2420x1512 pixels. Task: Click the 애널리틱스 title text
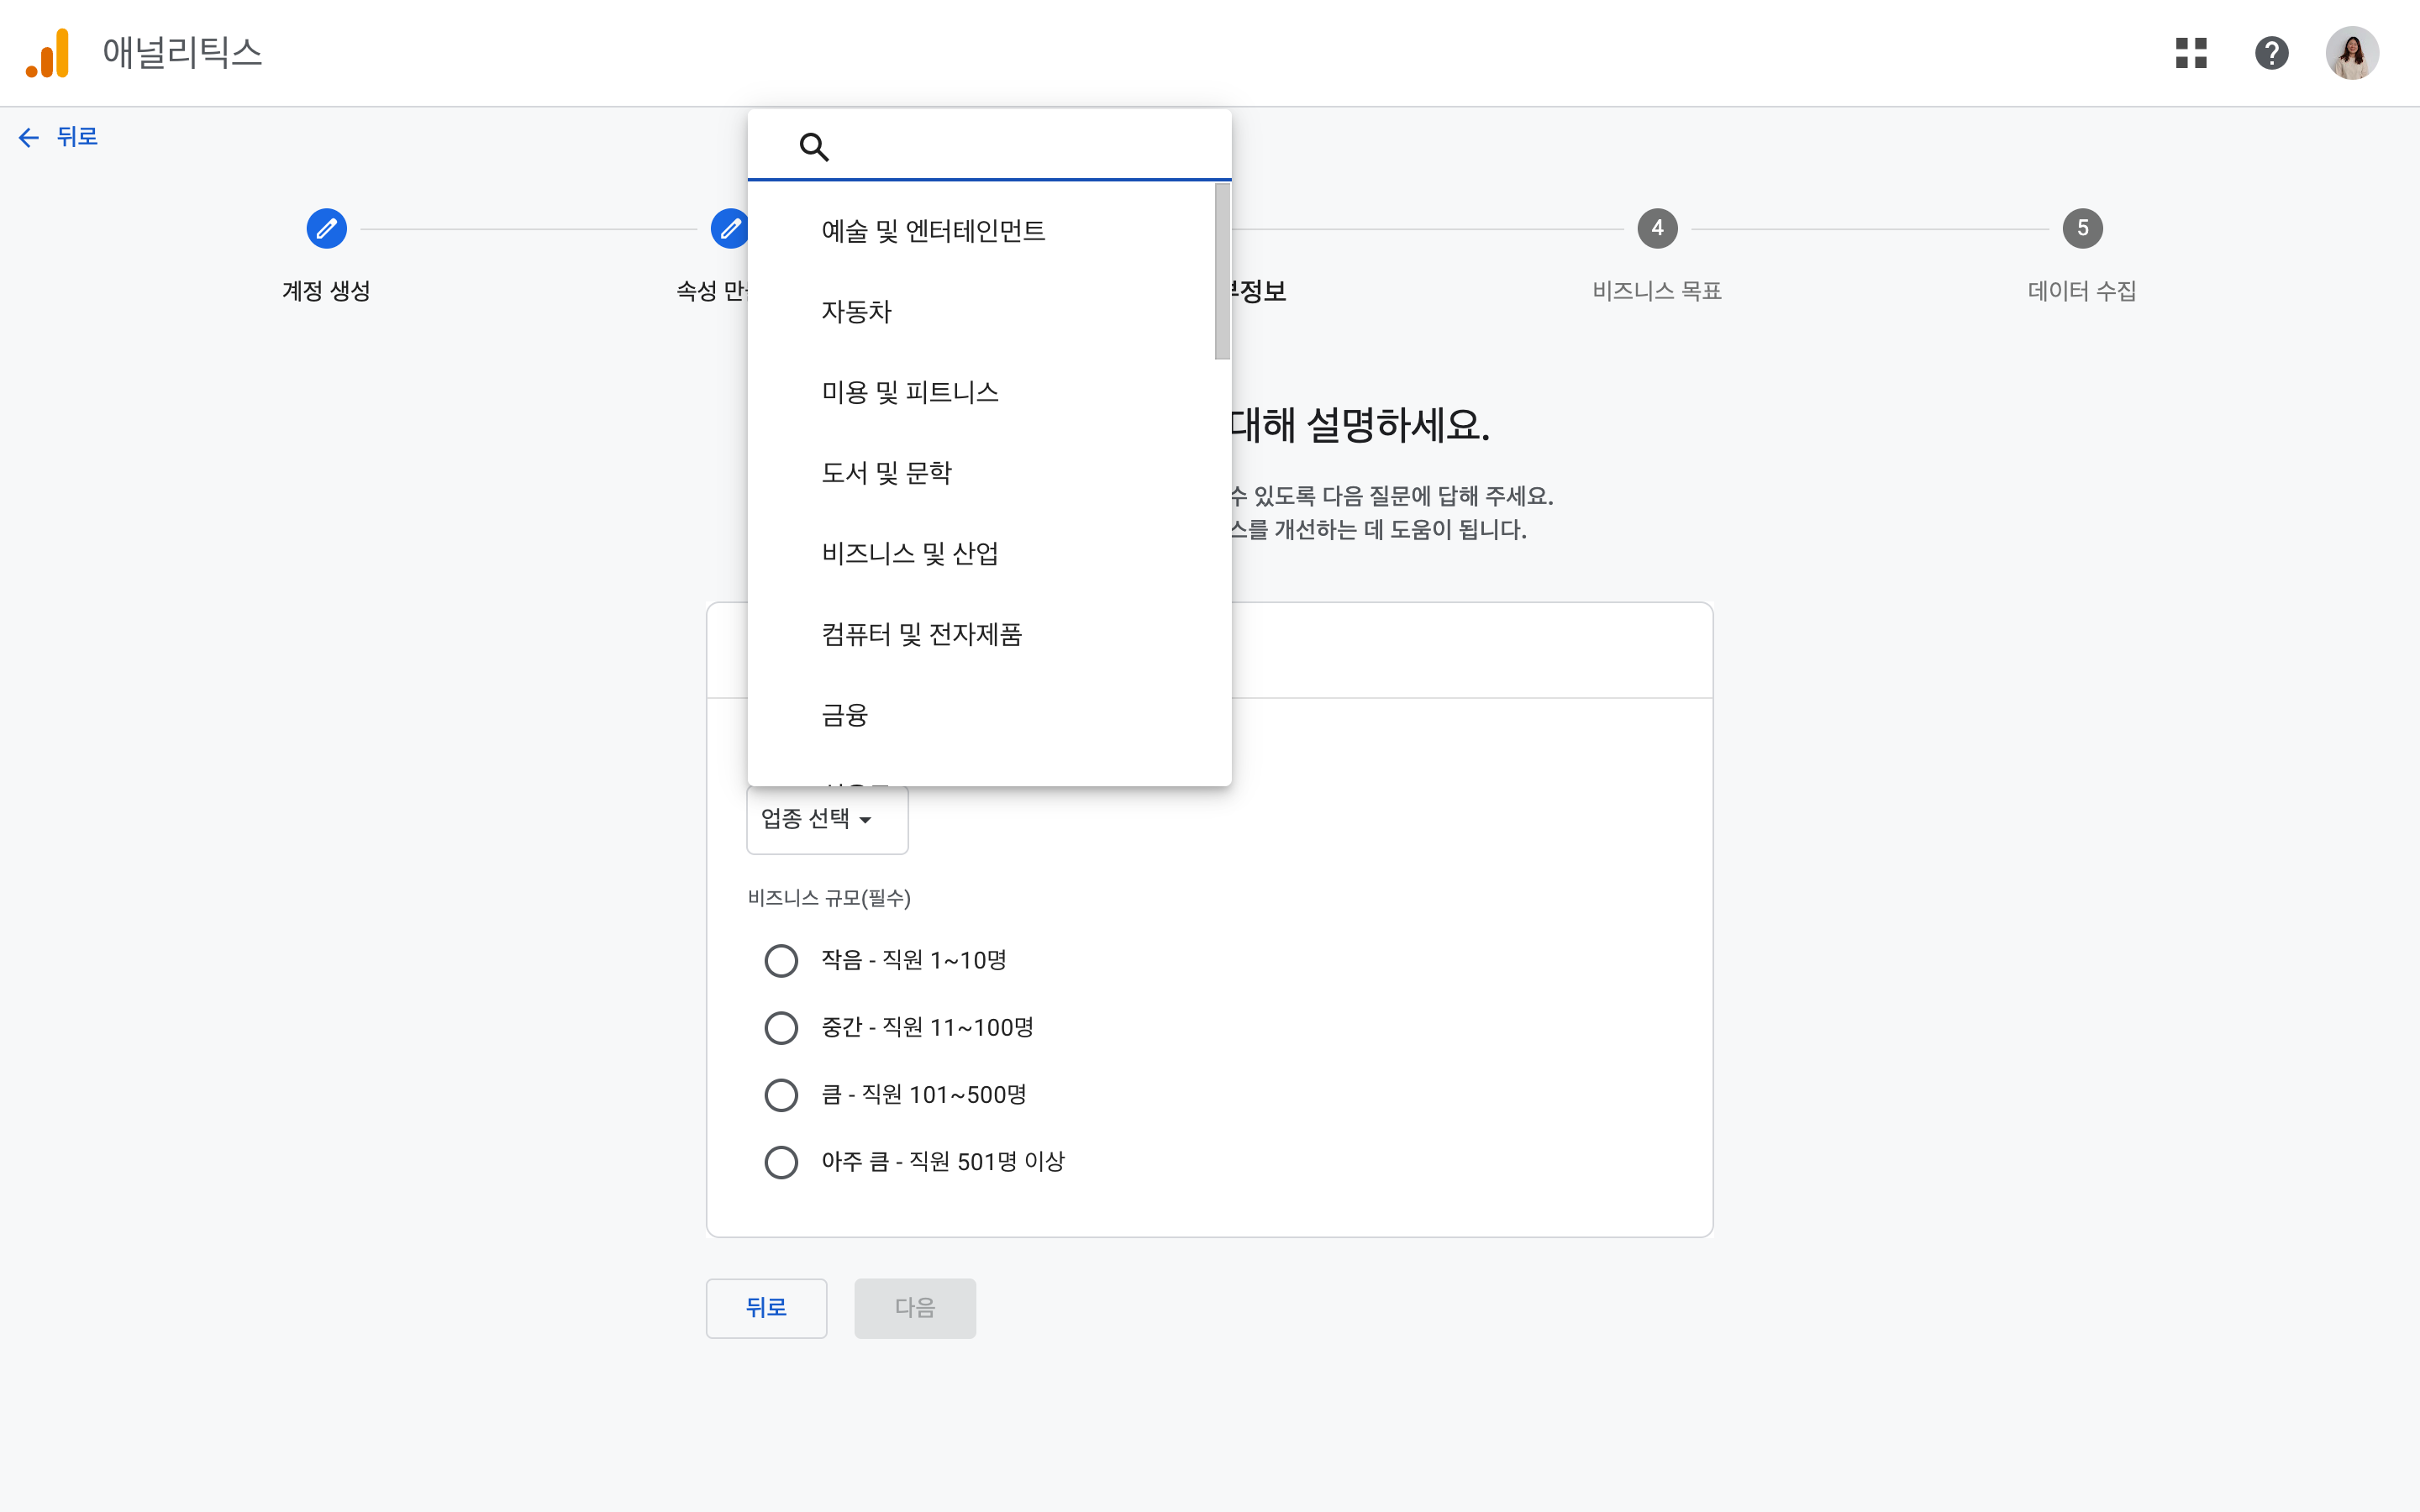(x=182, y=52)
